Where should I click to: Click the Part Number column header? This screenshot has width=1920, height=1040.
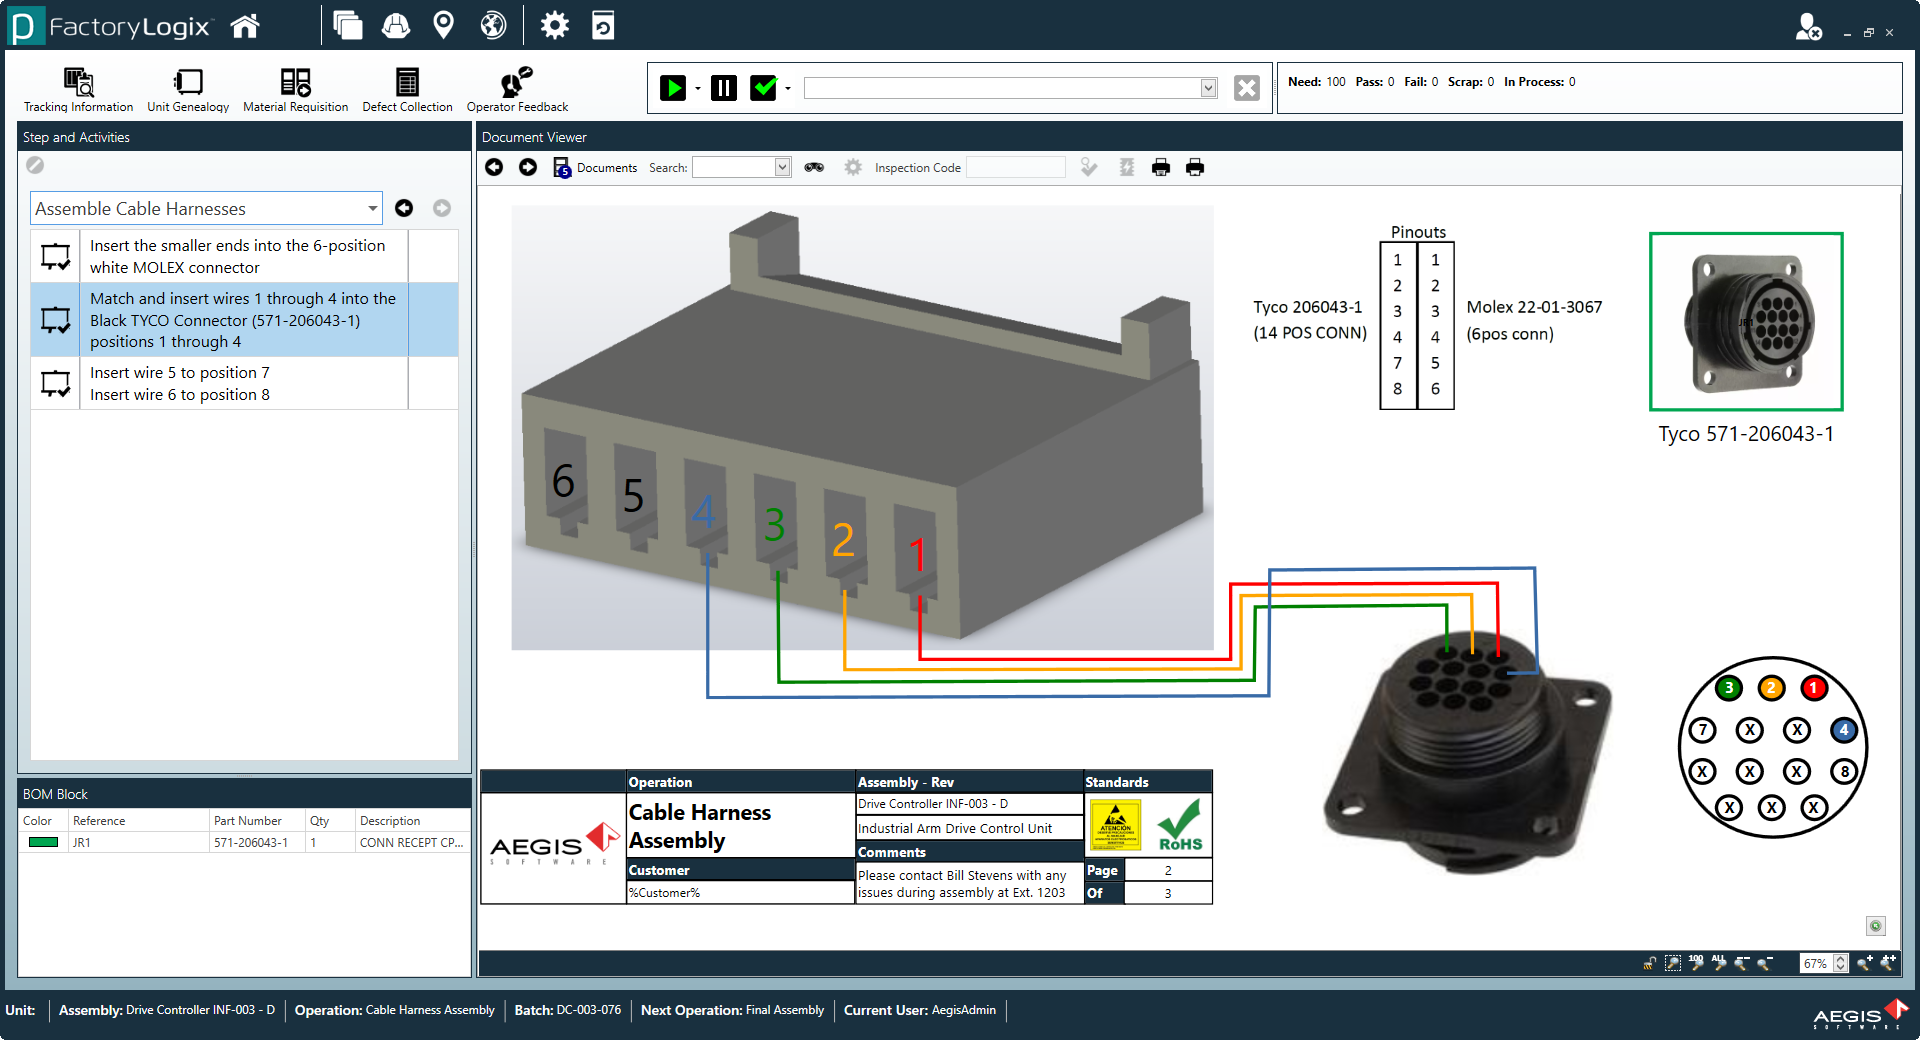click(x=256, y=821)
